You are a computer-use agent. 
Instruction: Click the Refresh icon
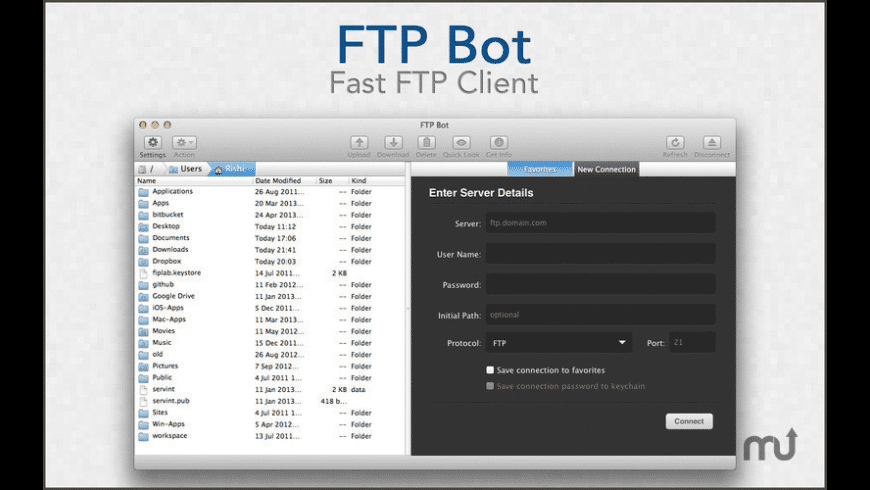675,143
